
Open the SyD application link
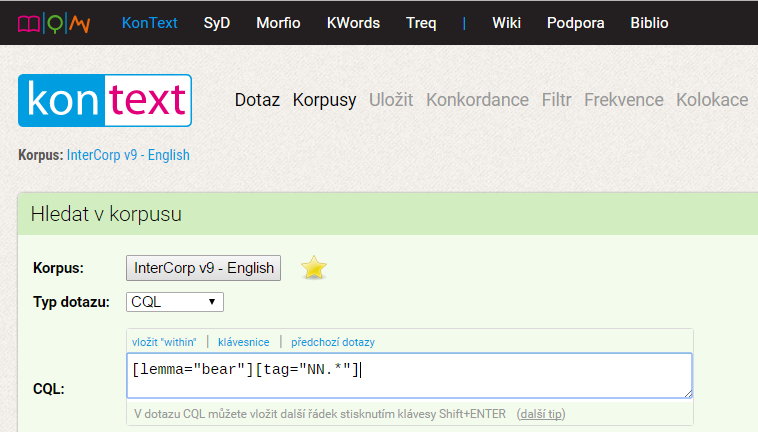217,23
